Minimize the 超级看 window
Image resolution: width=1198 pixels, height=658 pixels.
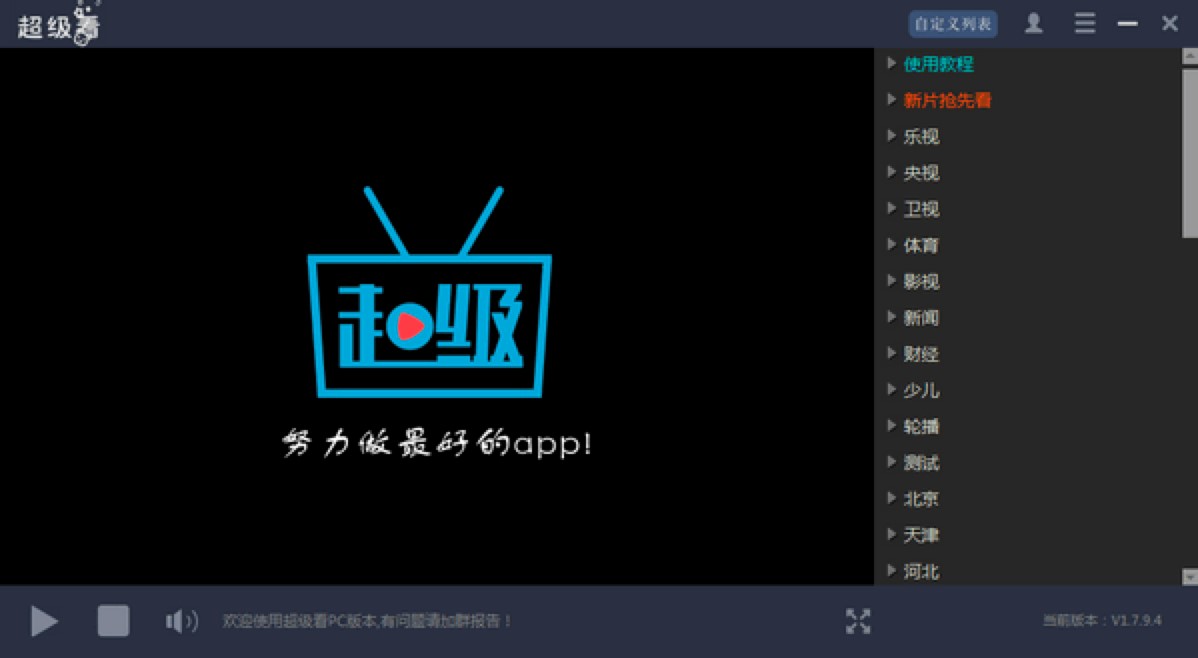coord(1128,24)
